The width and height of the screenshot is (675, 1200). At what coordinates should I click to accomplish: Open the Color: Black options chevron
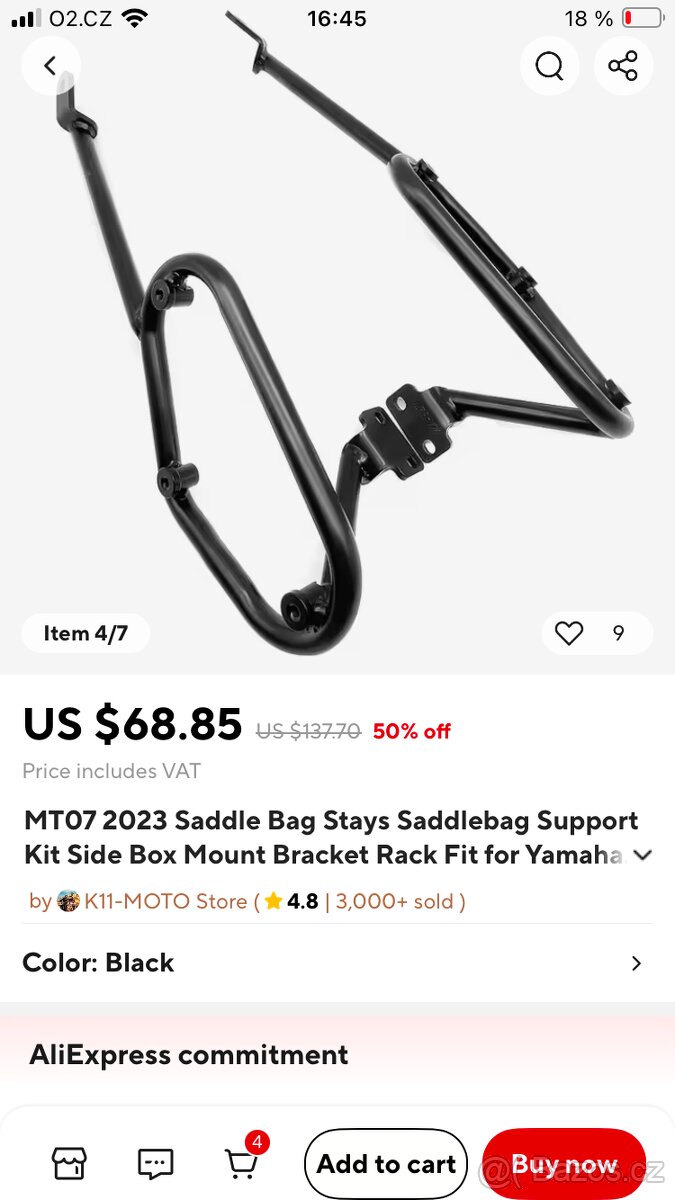point(636,963)
